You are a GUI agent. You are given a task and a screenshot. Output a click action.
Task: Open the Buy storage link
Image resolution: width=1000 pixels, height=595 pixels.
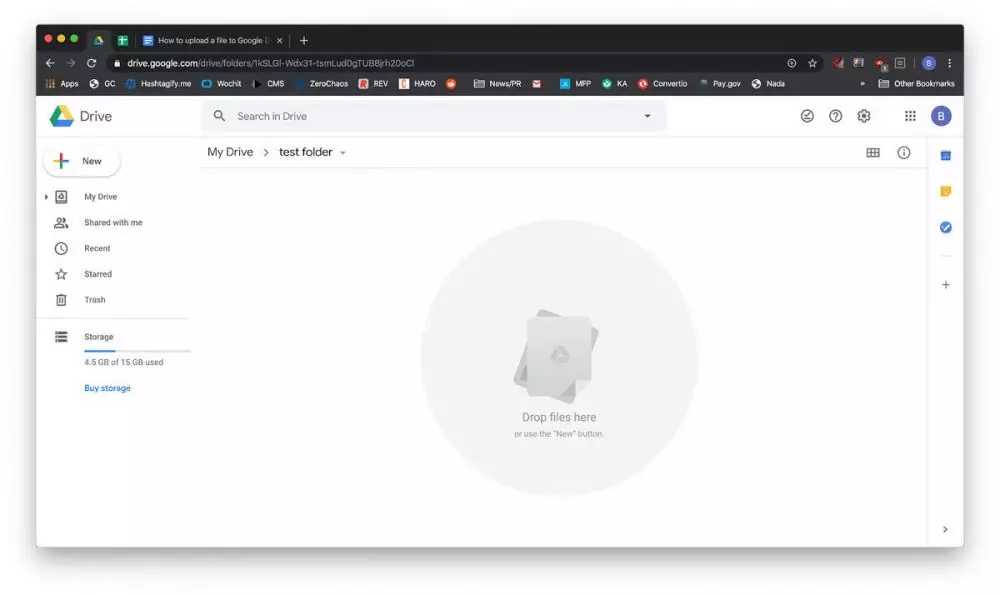[106, 387]
